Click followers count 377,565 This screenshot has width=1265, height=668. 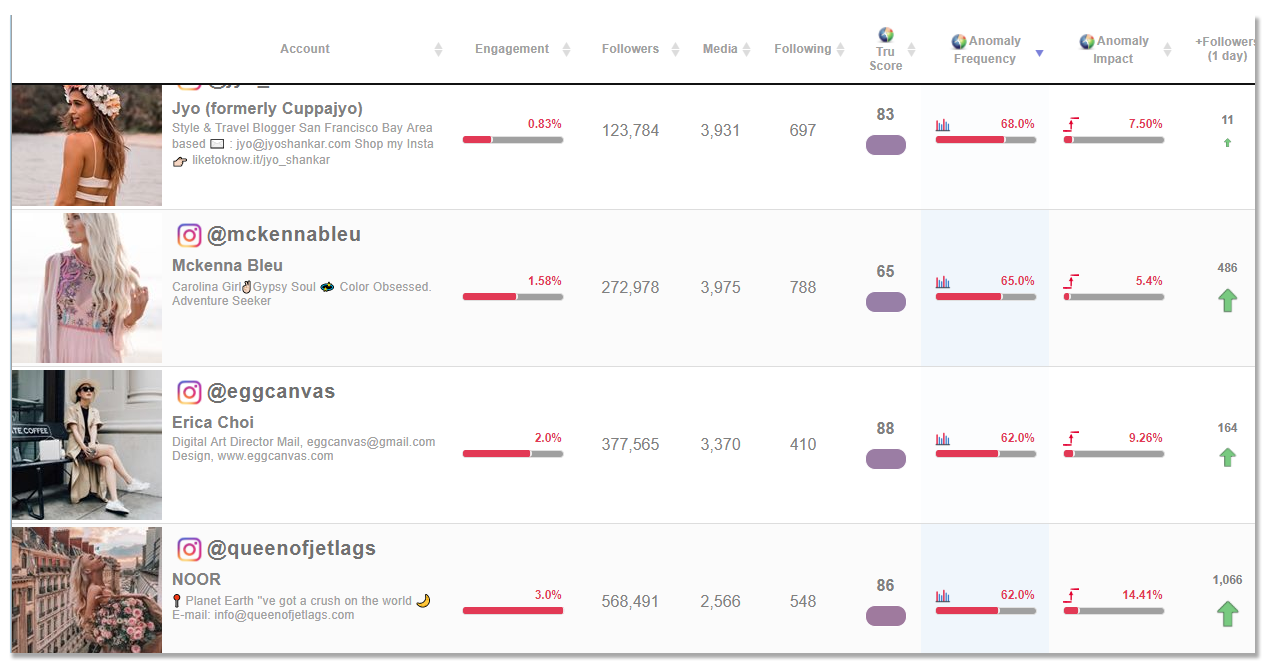click(x=630, y=444)
